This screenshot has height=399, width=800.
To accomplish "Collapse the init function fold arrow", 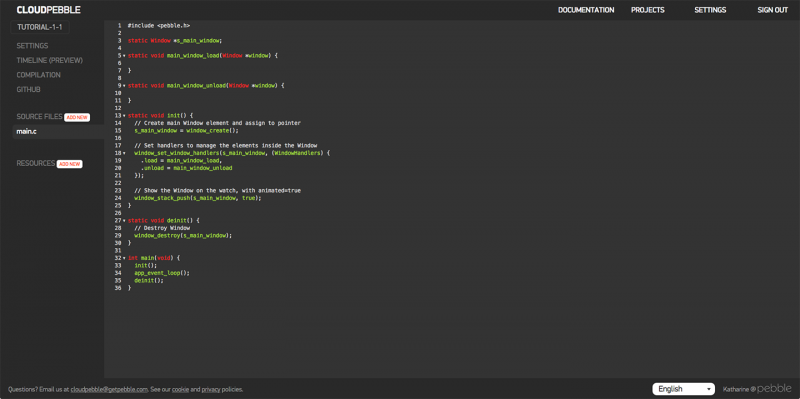I will click(x=124, y=115).
